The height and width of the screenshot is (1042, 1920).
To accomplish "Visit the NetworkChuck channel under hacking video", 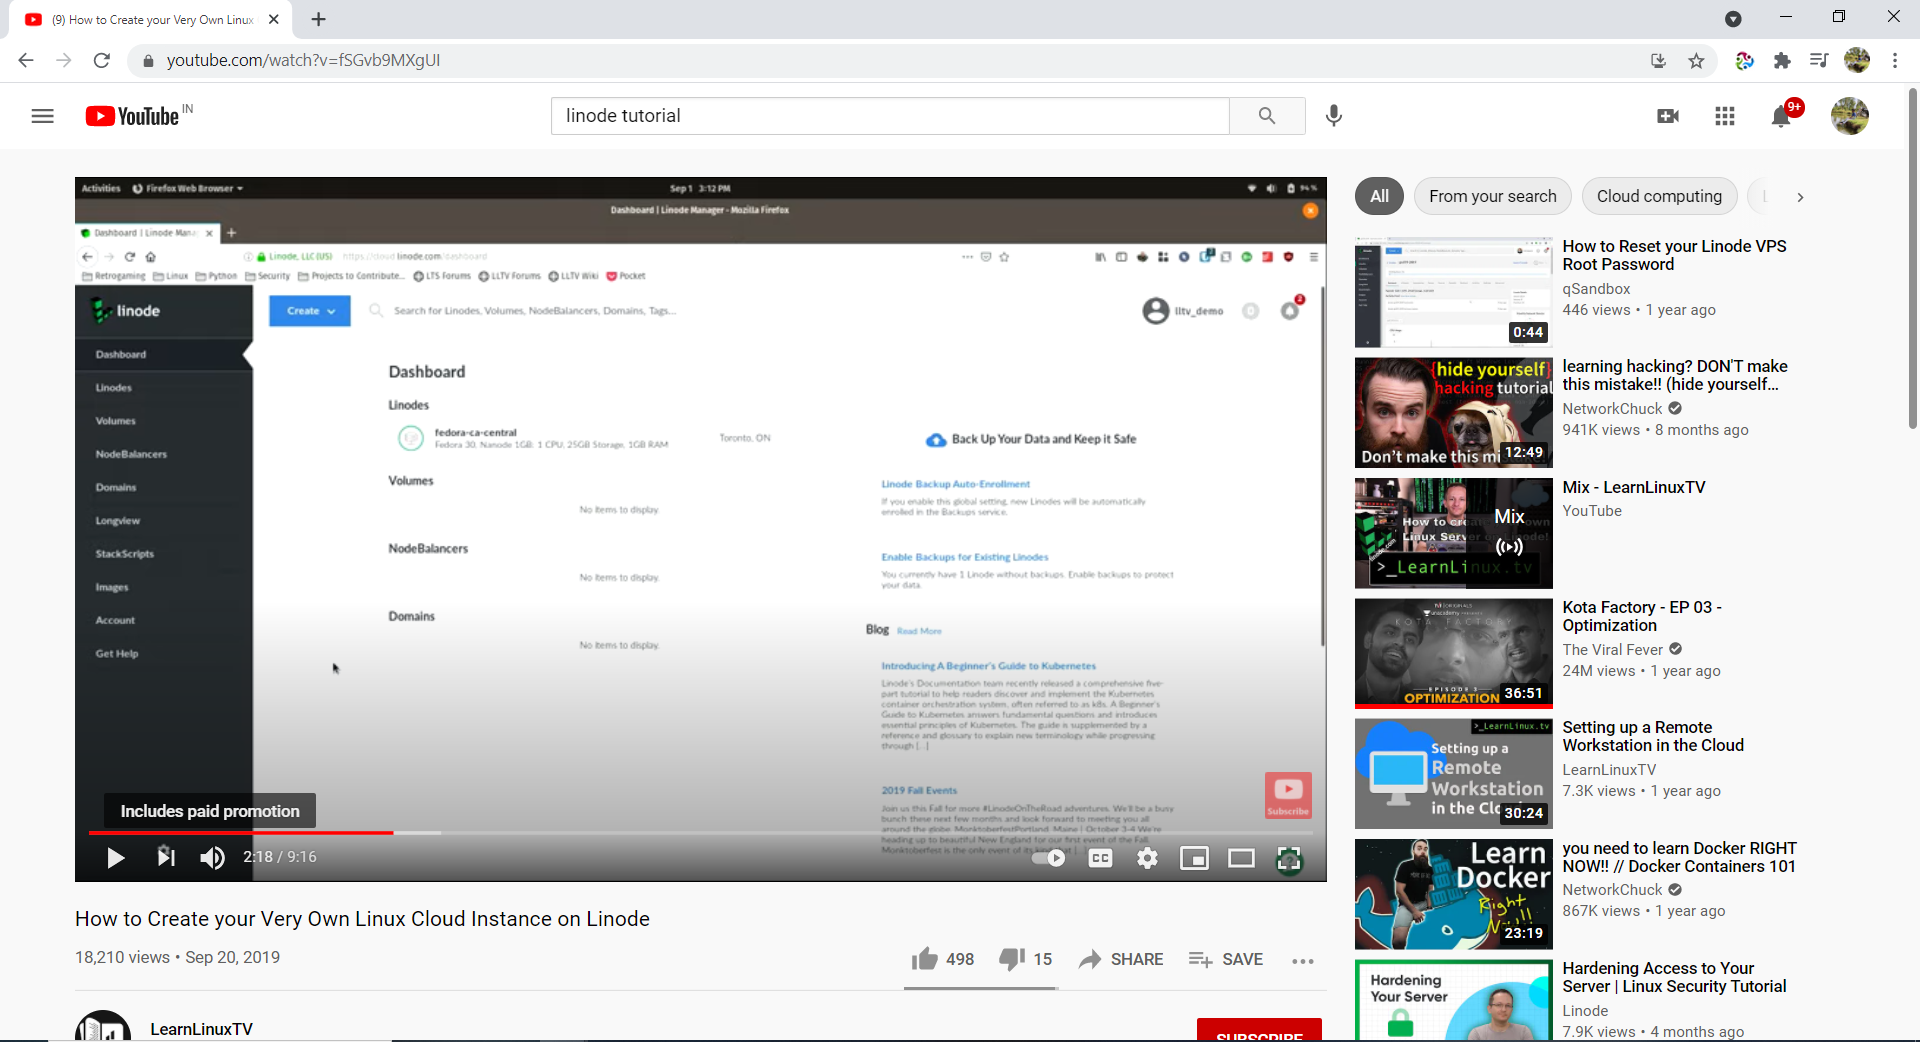I will click(1612, 409).
